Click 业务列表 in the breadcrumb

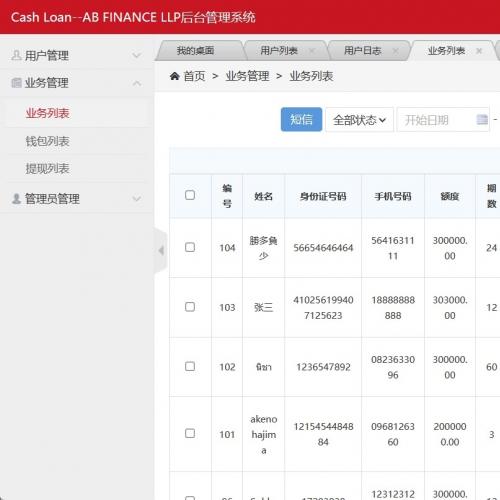click(x=311, y=76)
